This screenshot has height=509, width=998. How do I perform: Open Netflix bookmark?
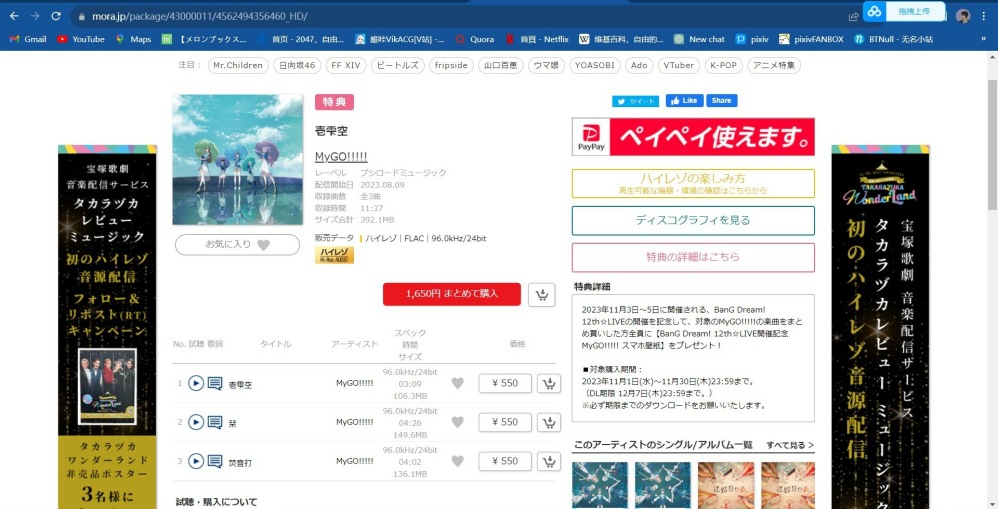tap(537, 39)
